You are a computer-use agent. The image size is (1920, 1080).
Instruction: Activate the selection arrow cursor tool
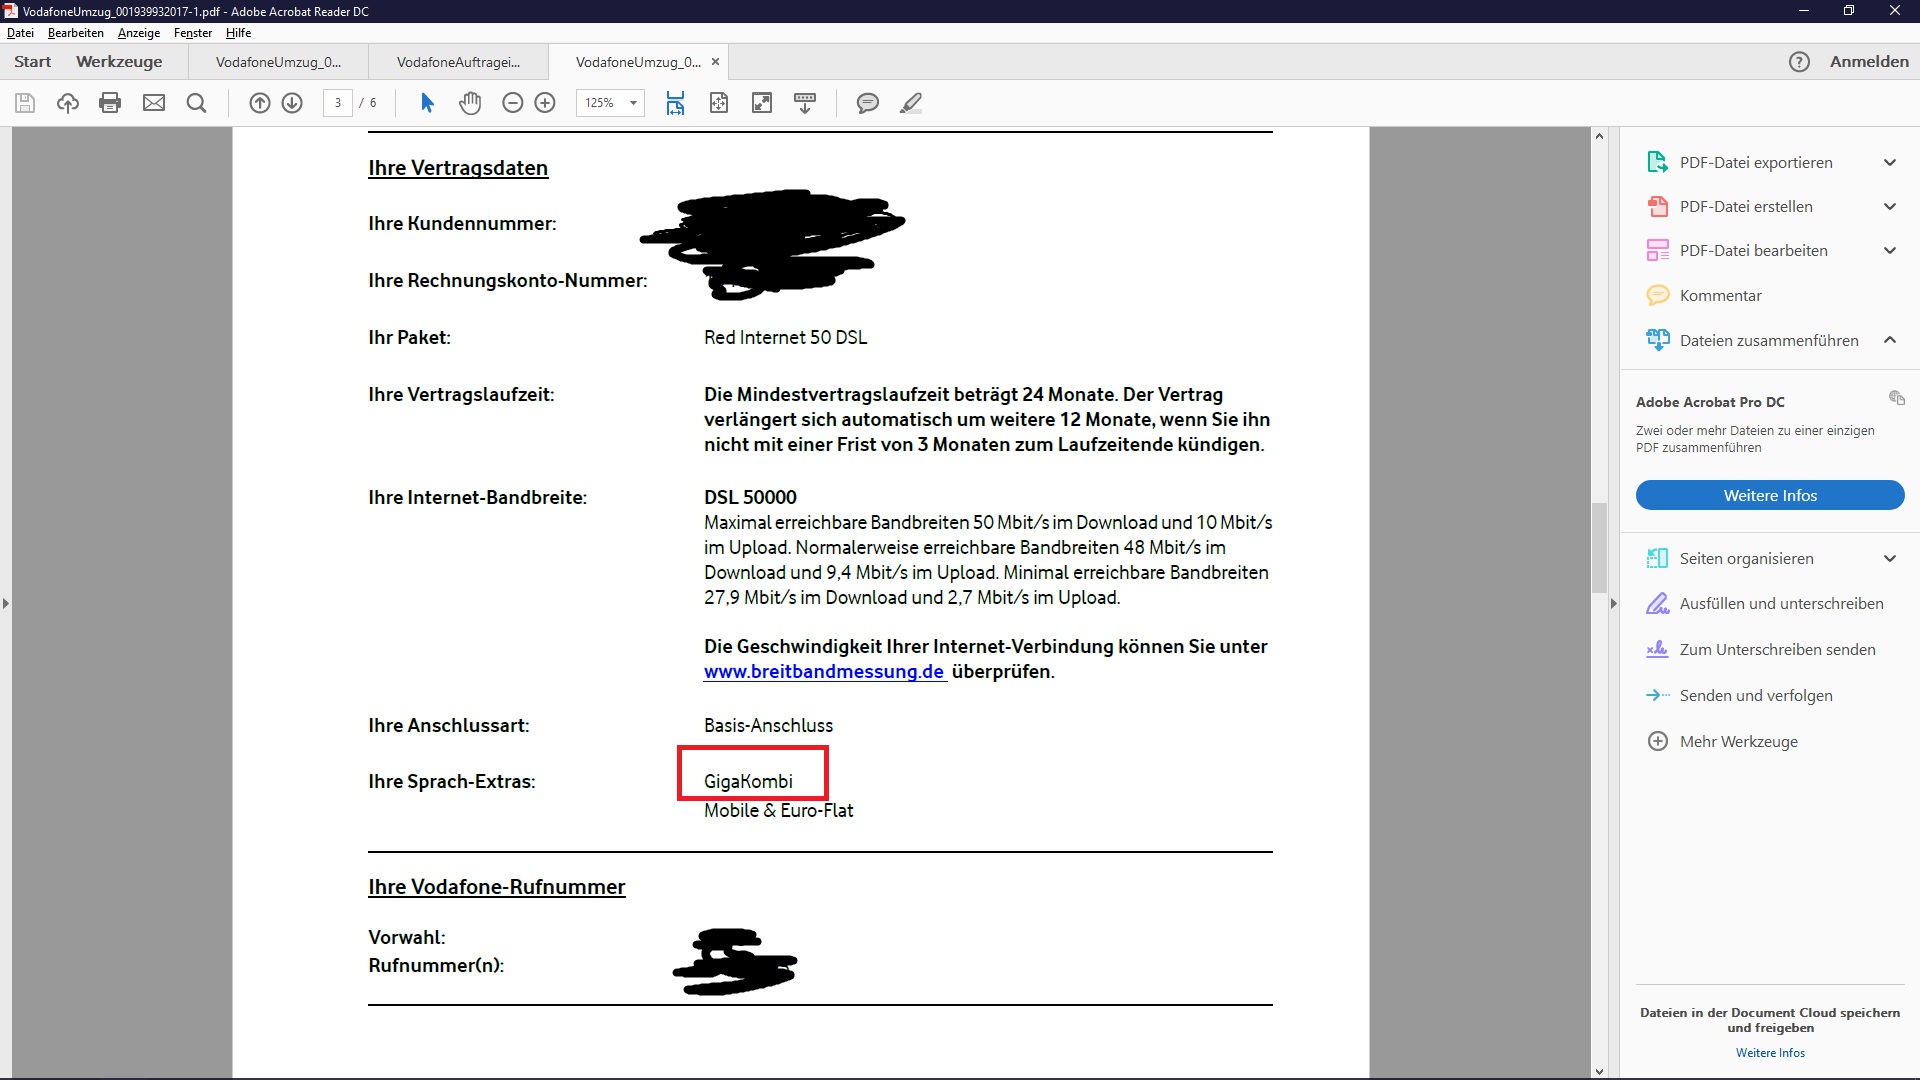(x=427, y=103)
